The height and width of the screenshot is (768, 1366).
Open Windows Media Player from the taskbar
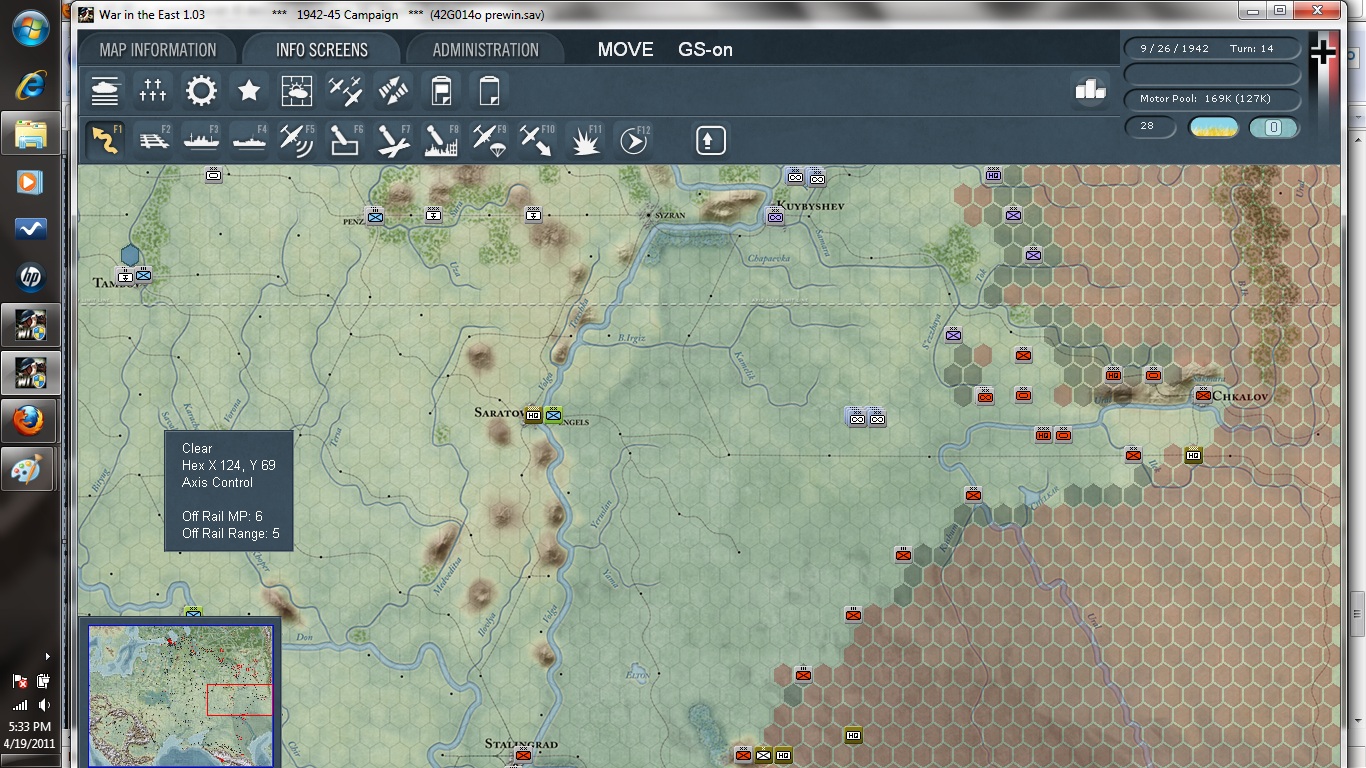tap(30, 182)
